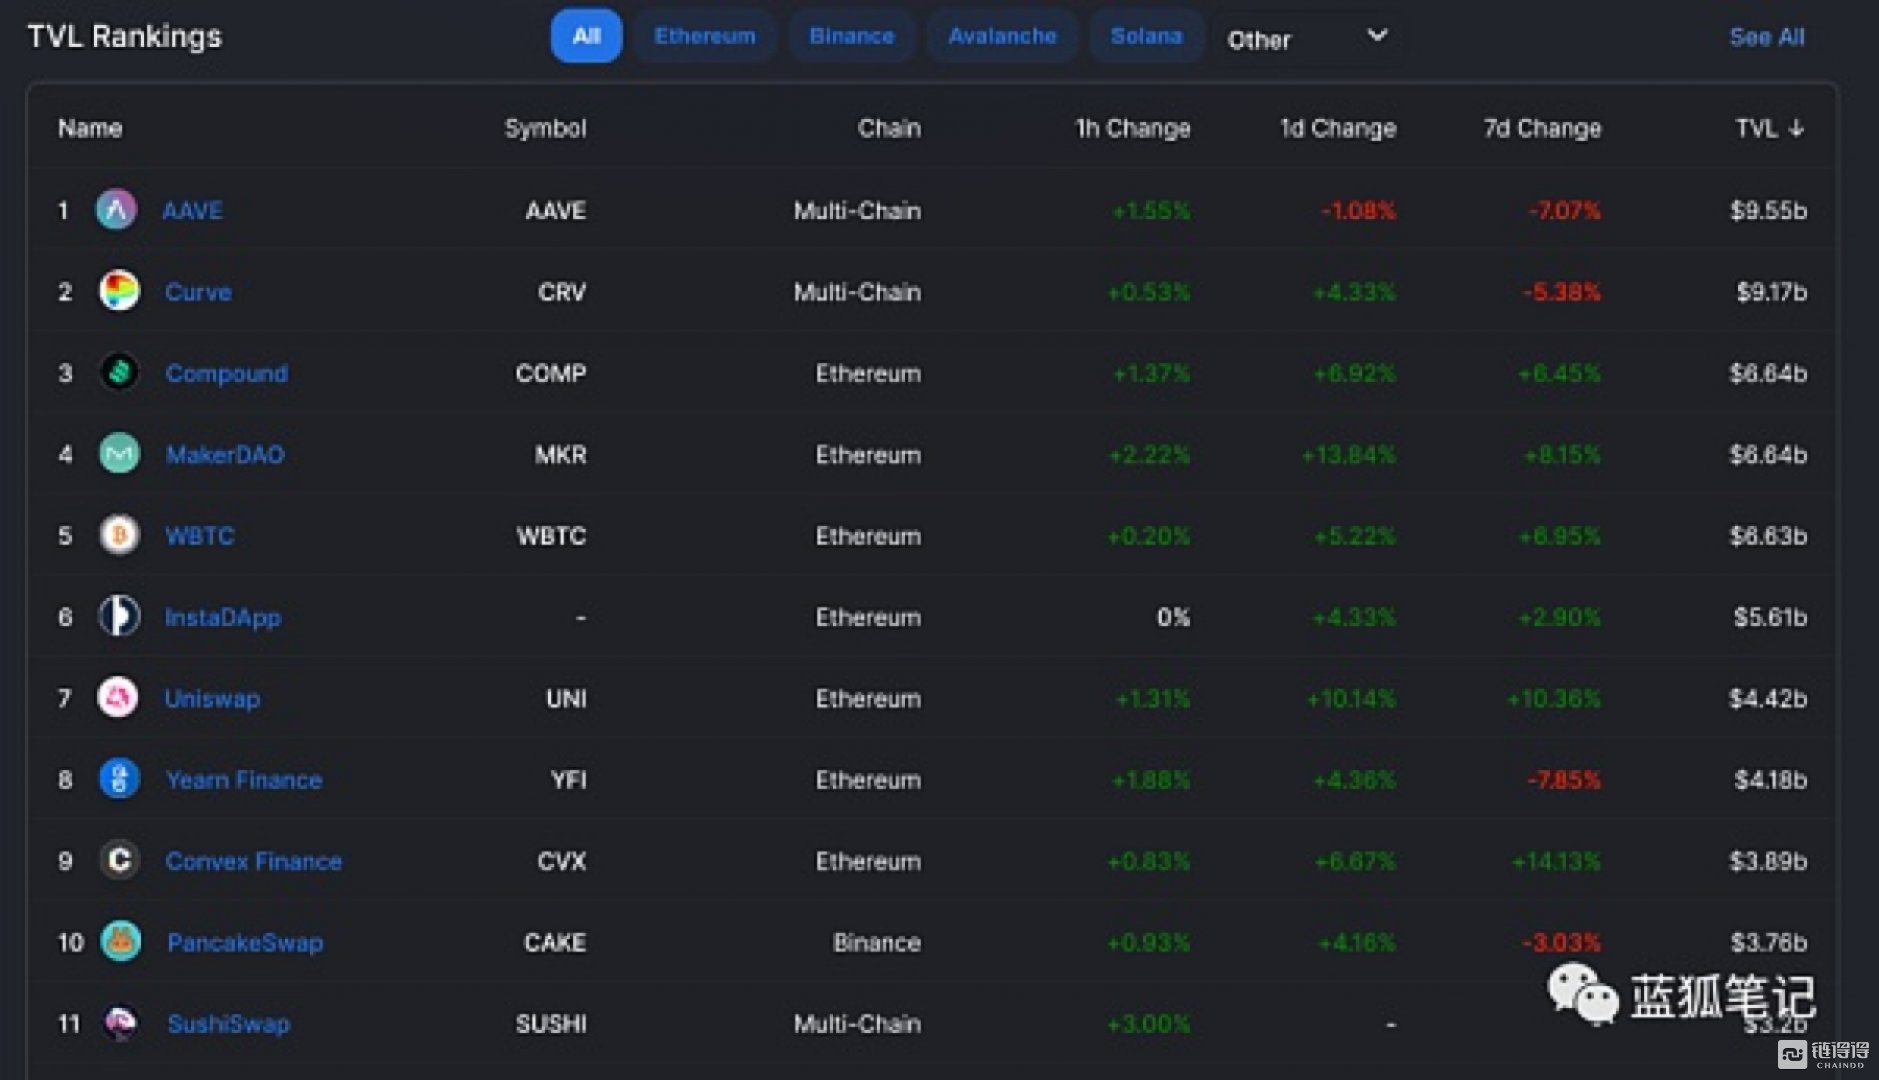Click the WBTC bitcoin logo icon
This screenshot has height=1080, width=1879.
119,535
